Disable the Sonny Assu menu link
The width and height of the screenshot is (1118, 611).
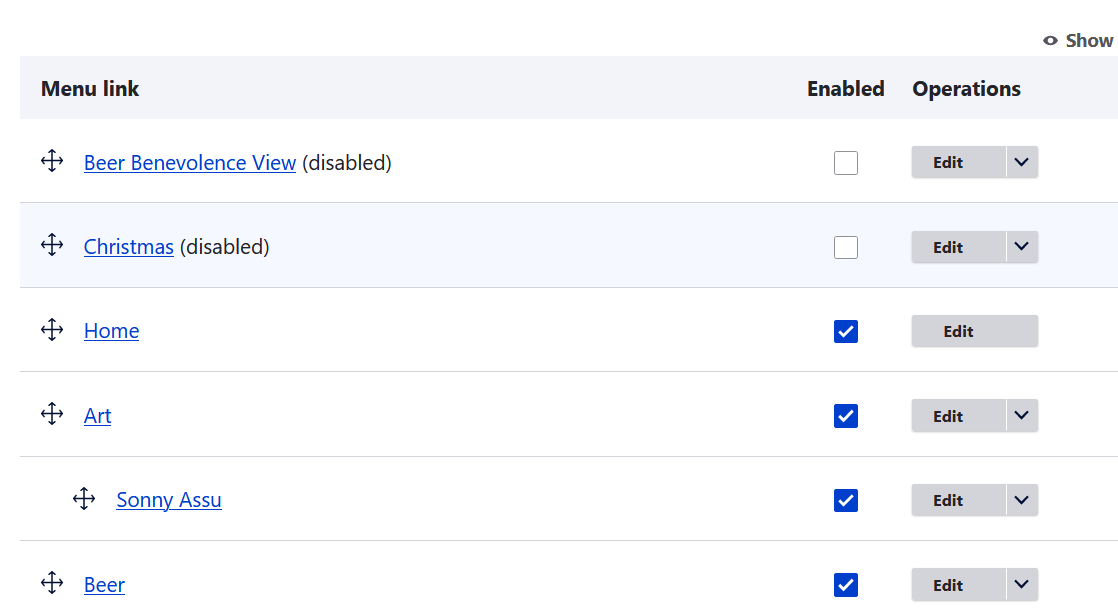click(846, 500)
